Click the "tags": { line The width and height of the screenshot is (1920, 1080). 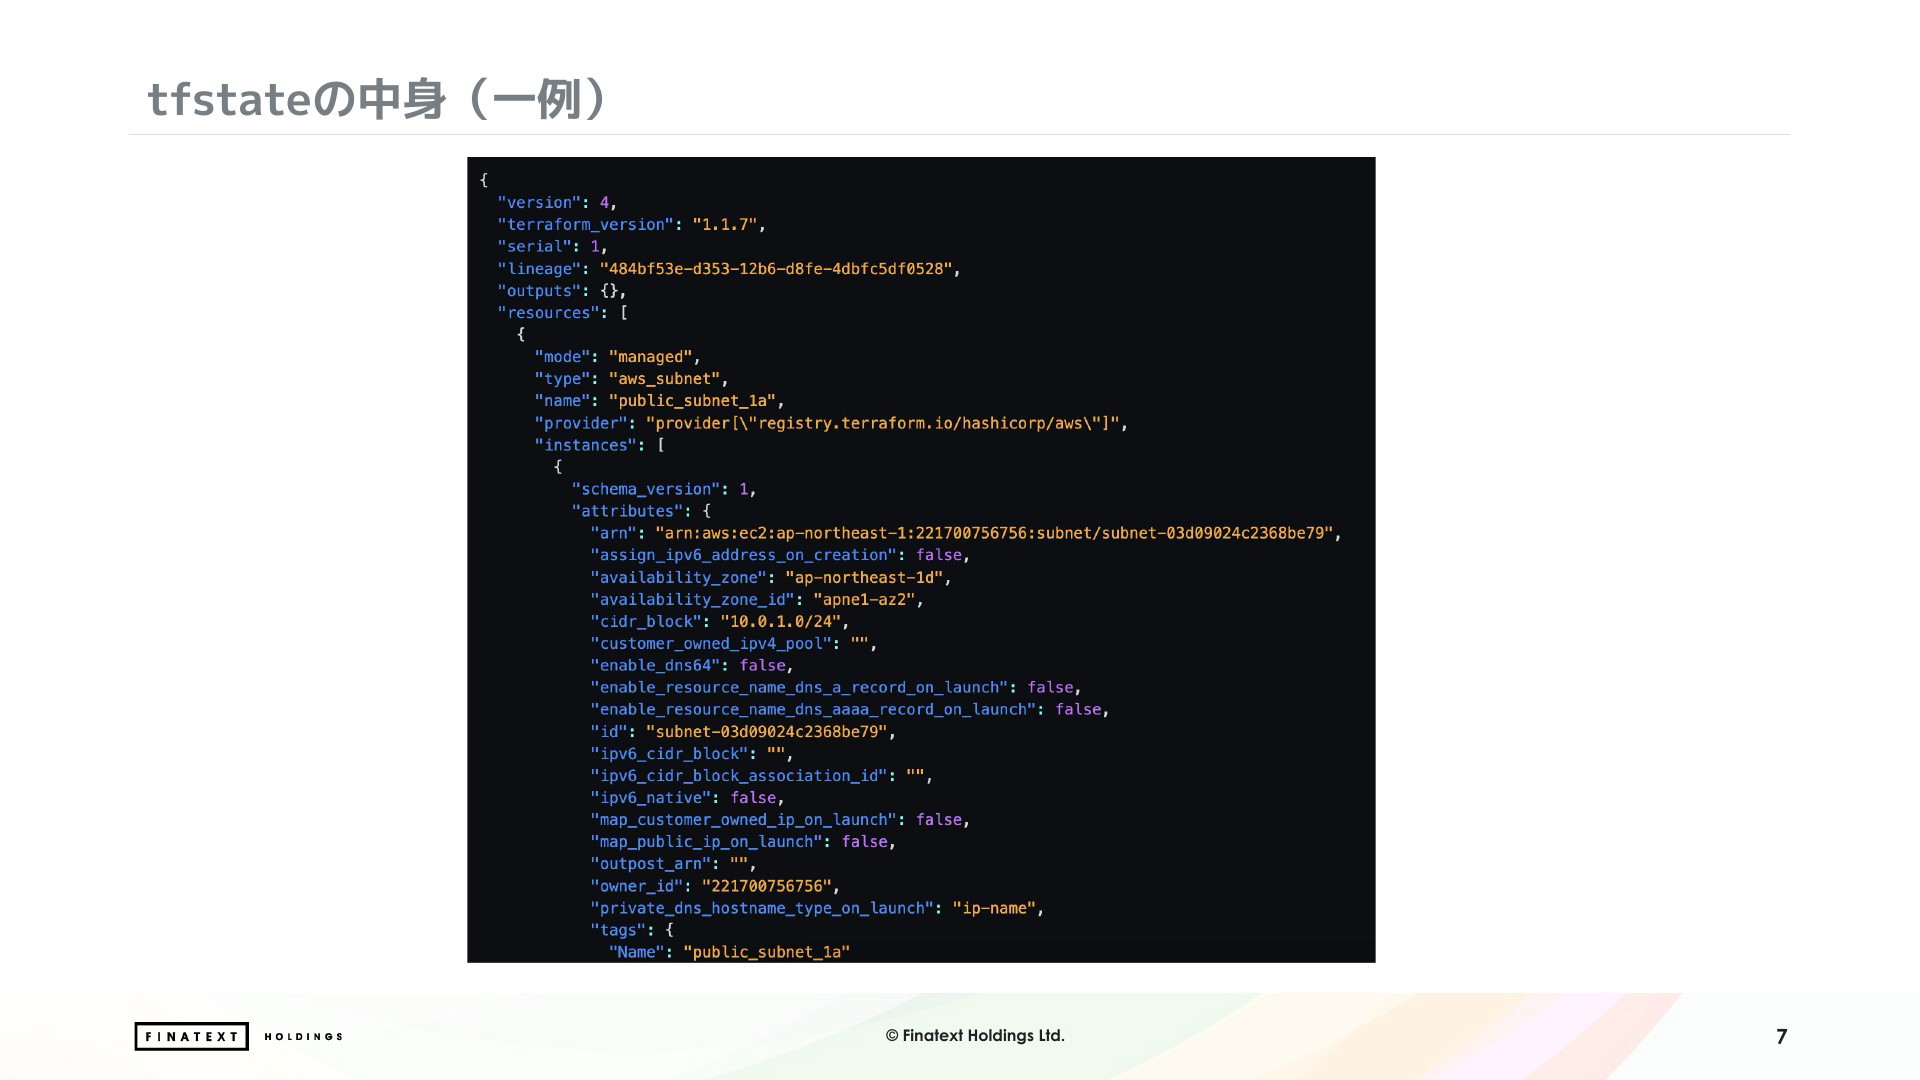[632, 930]
